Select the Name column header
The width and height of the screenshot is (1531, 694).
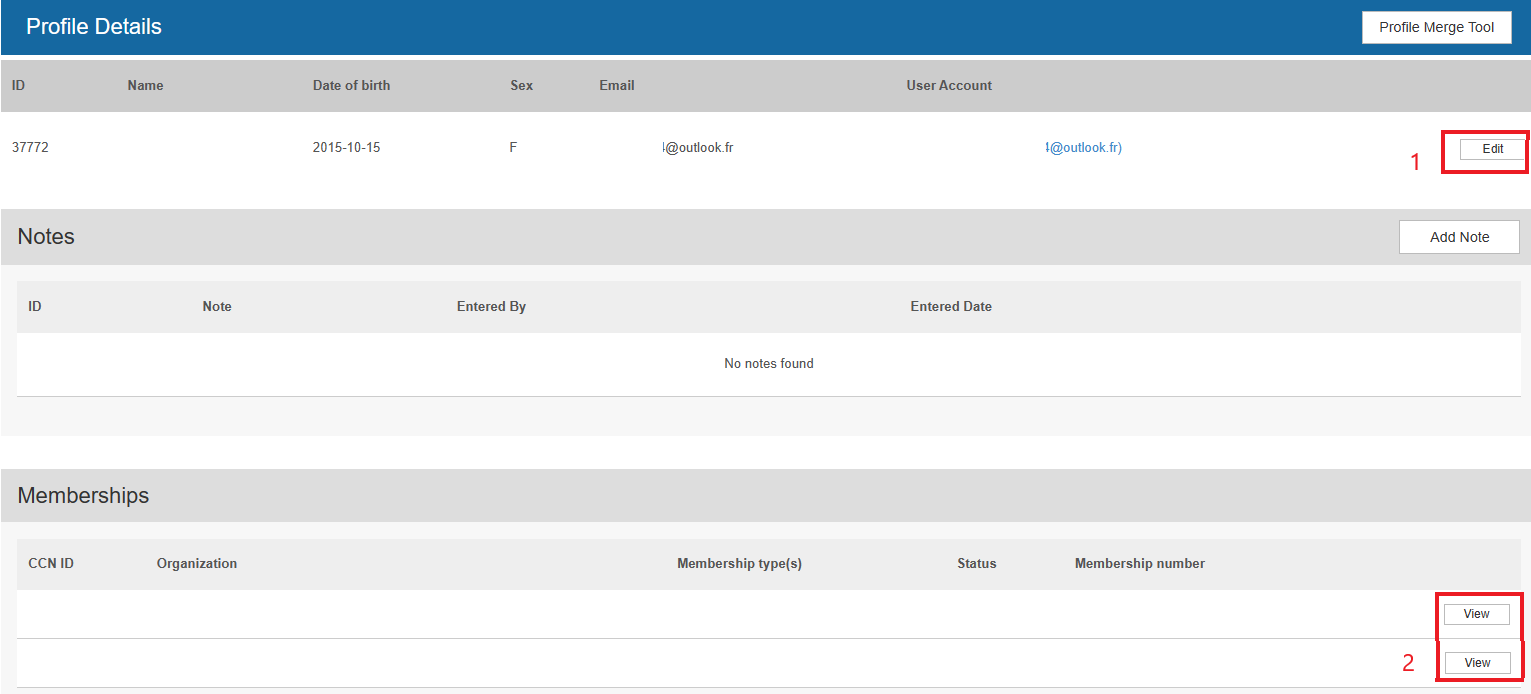pos(145,86)
